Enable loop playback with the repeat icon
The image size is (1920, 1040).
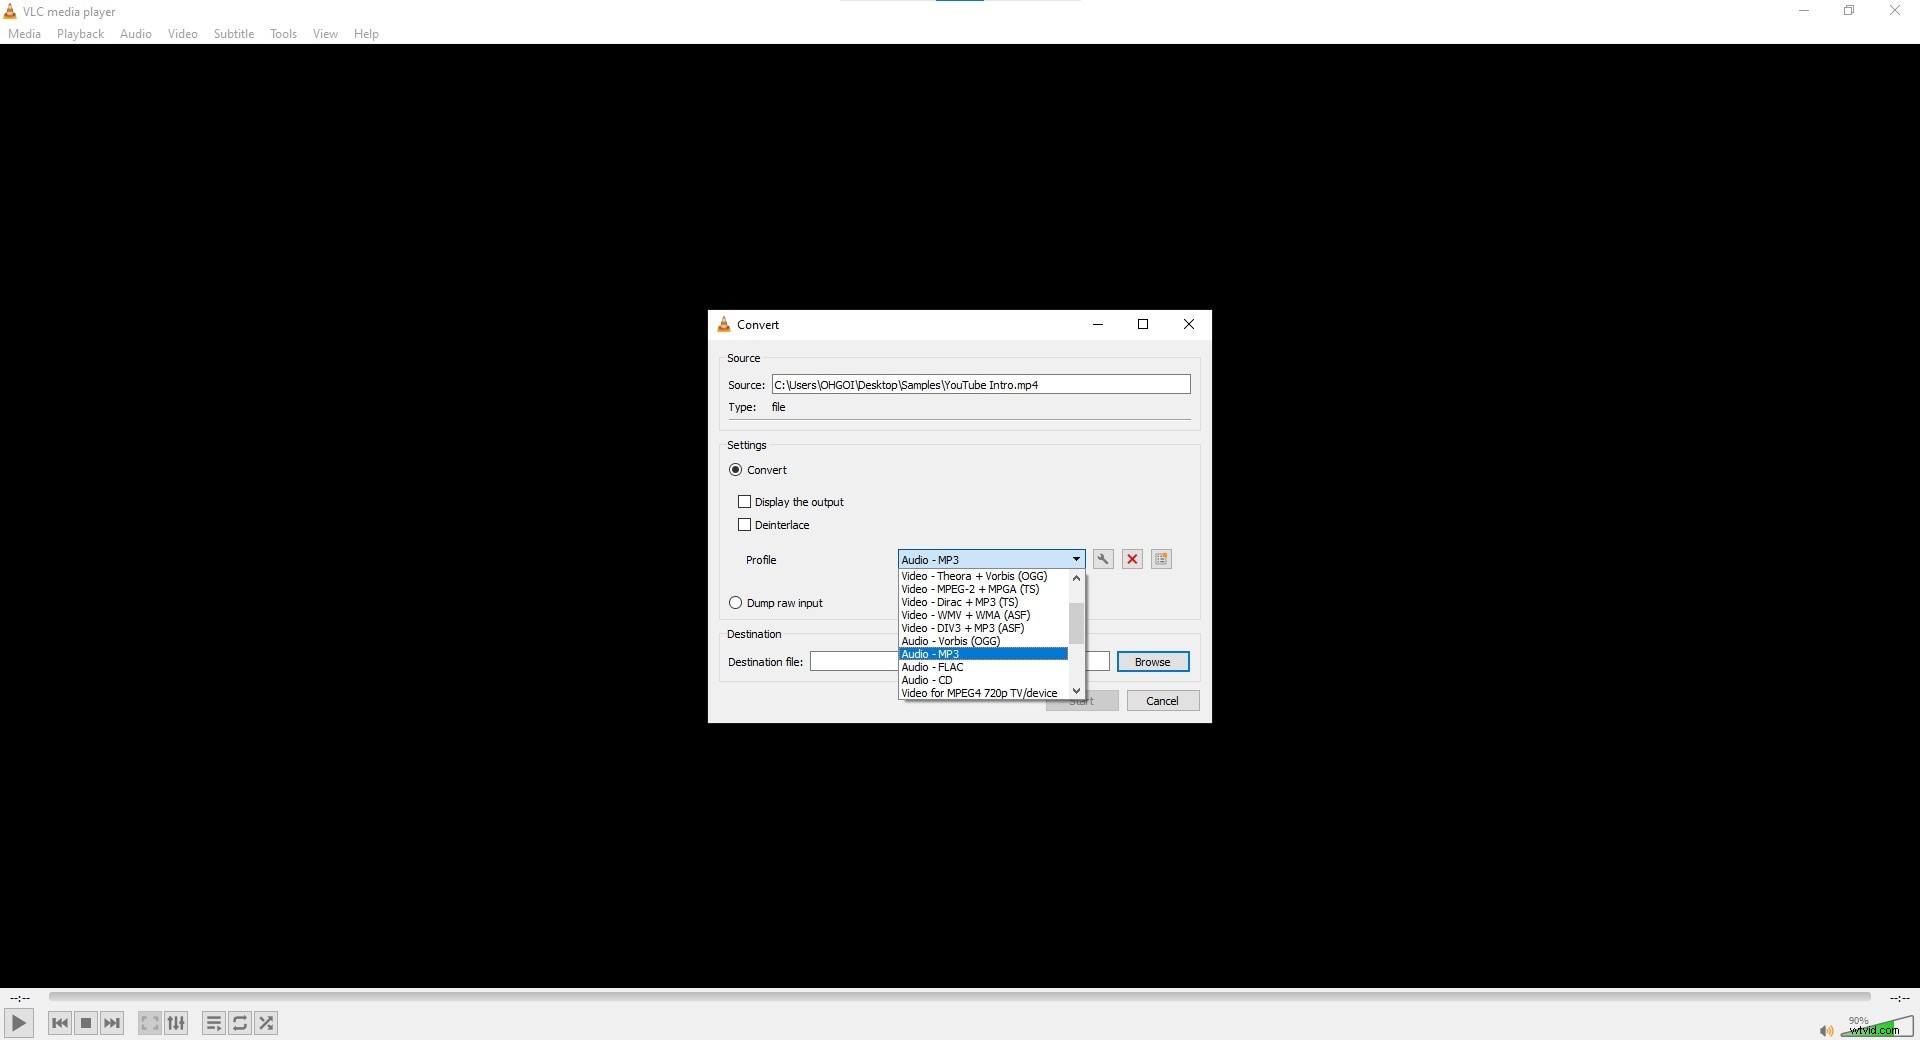point(240,1023)
